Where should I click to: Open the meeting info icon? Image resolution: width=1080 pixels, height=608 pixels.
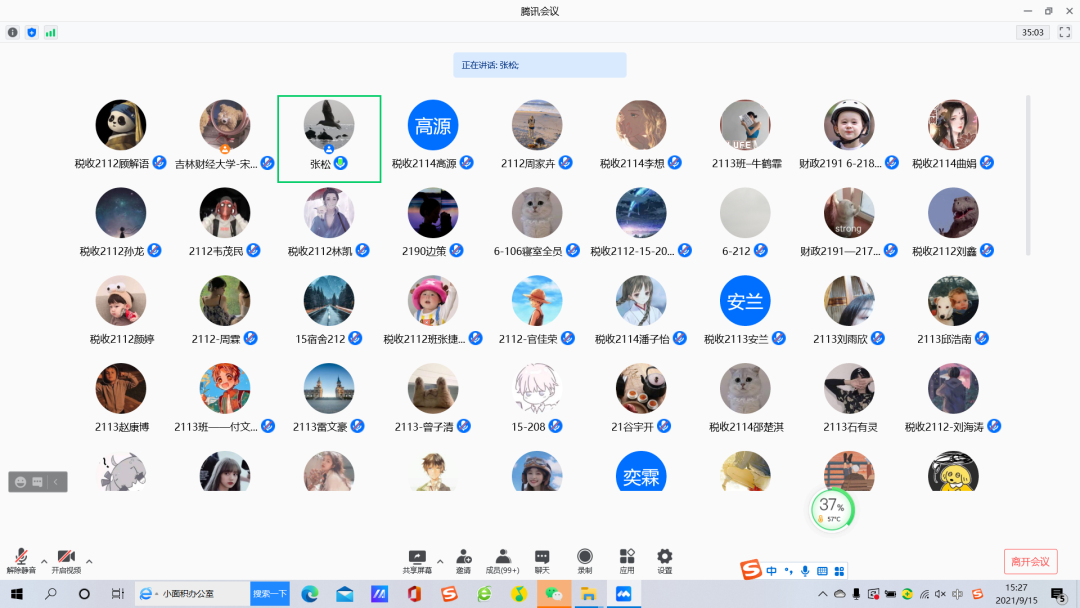(x=13, y=32)
